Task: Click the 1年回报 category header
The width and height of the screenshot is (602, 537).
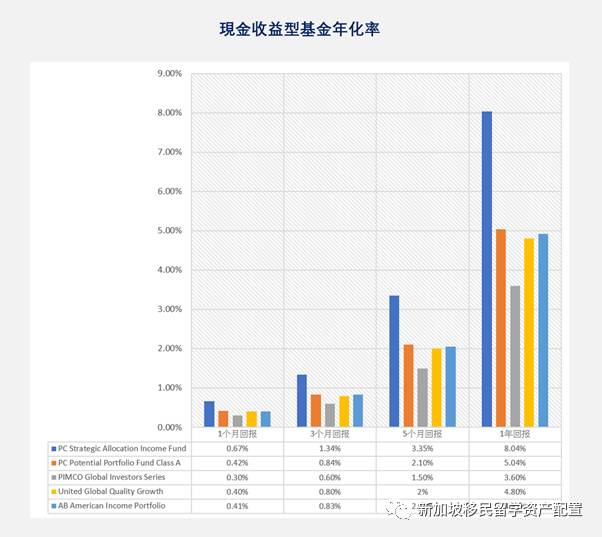Action: coord(514,434)
